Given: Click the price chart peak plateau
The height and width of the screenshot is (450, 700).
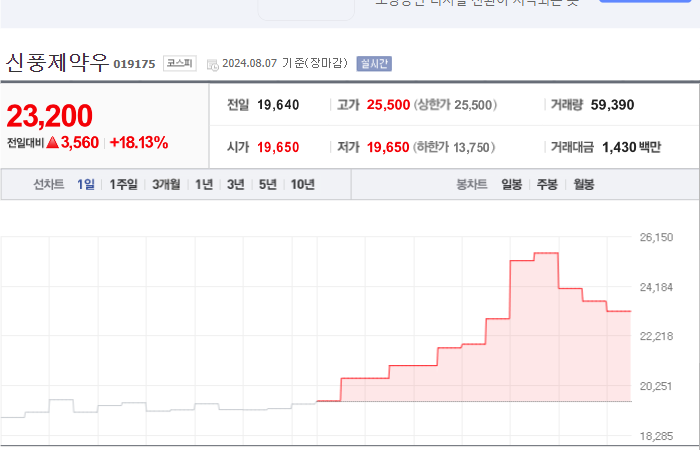Looking at the screenshot, I should point(546,253).
